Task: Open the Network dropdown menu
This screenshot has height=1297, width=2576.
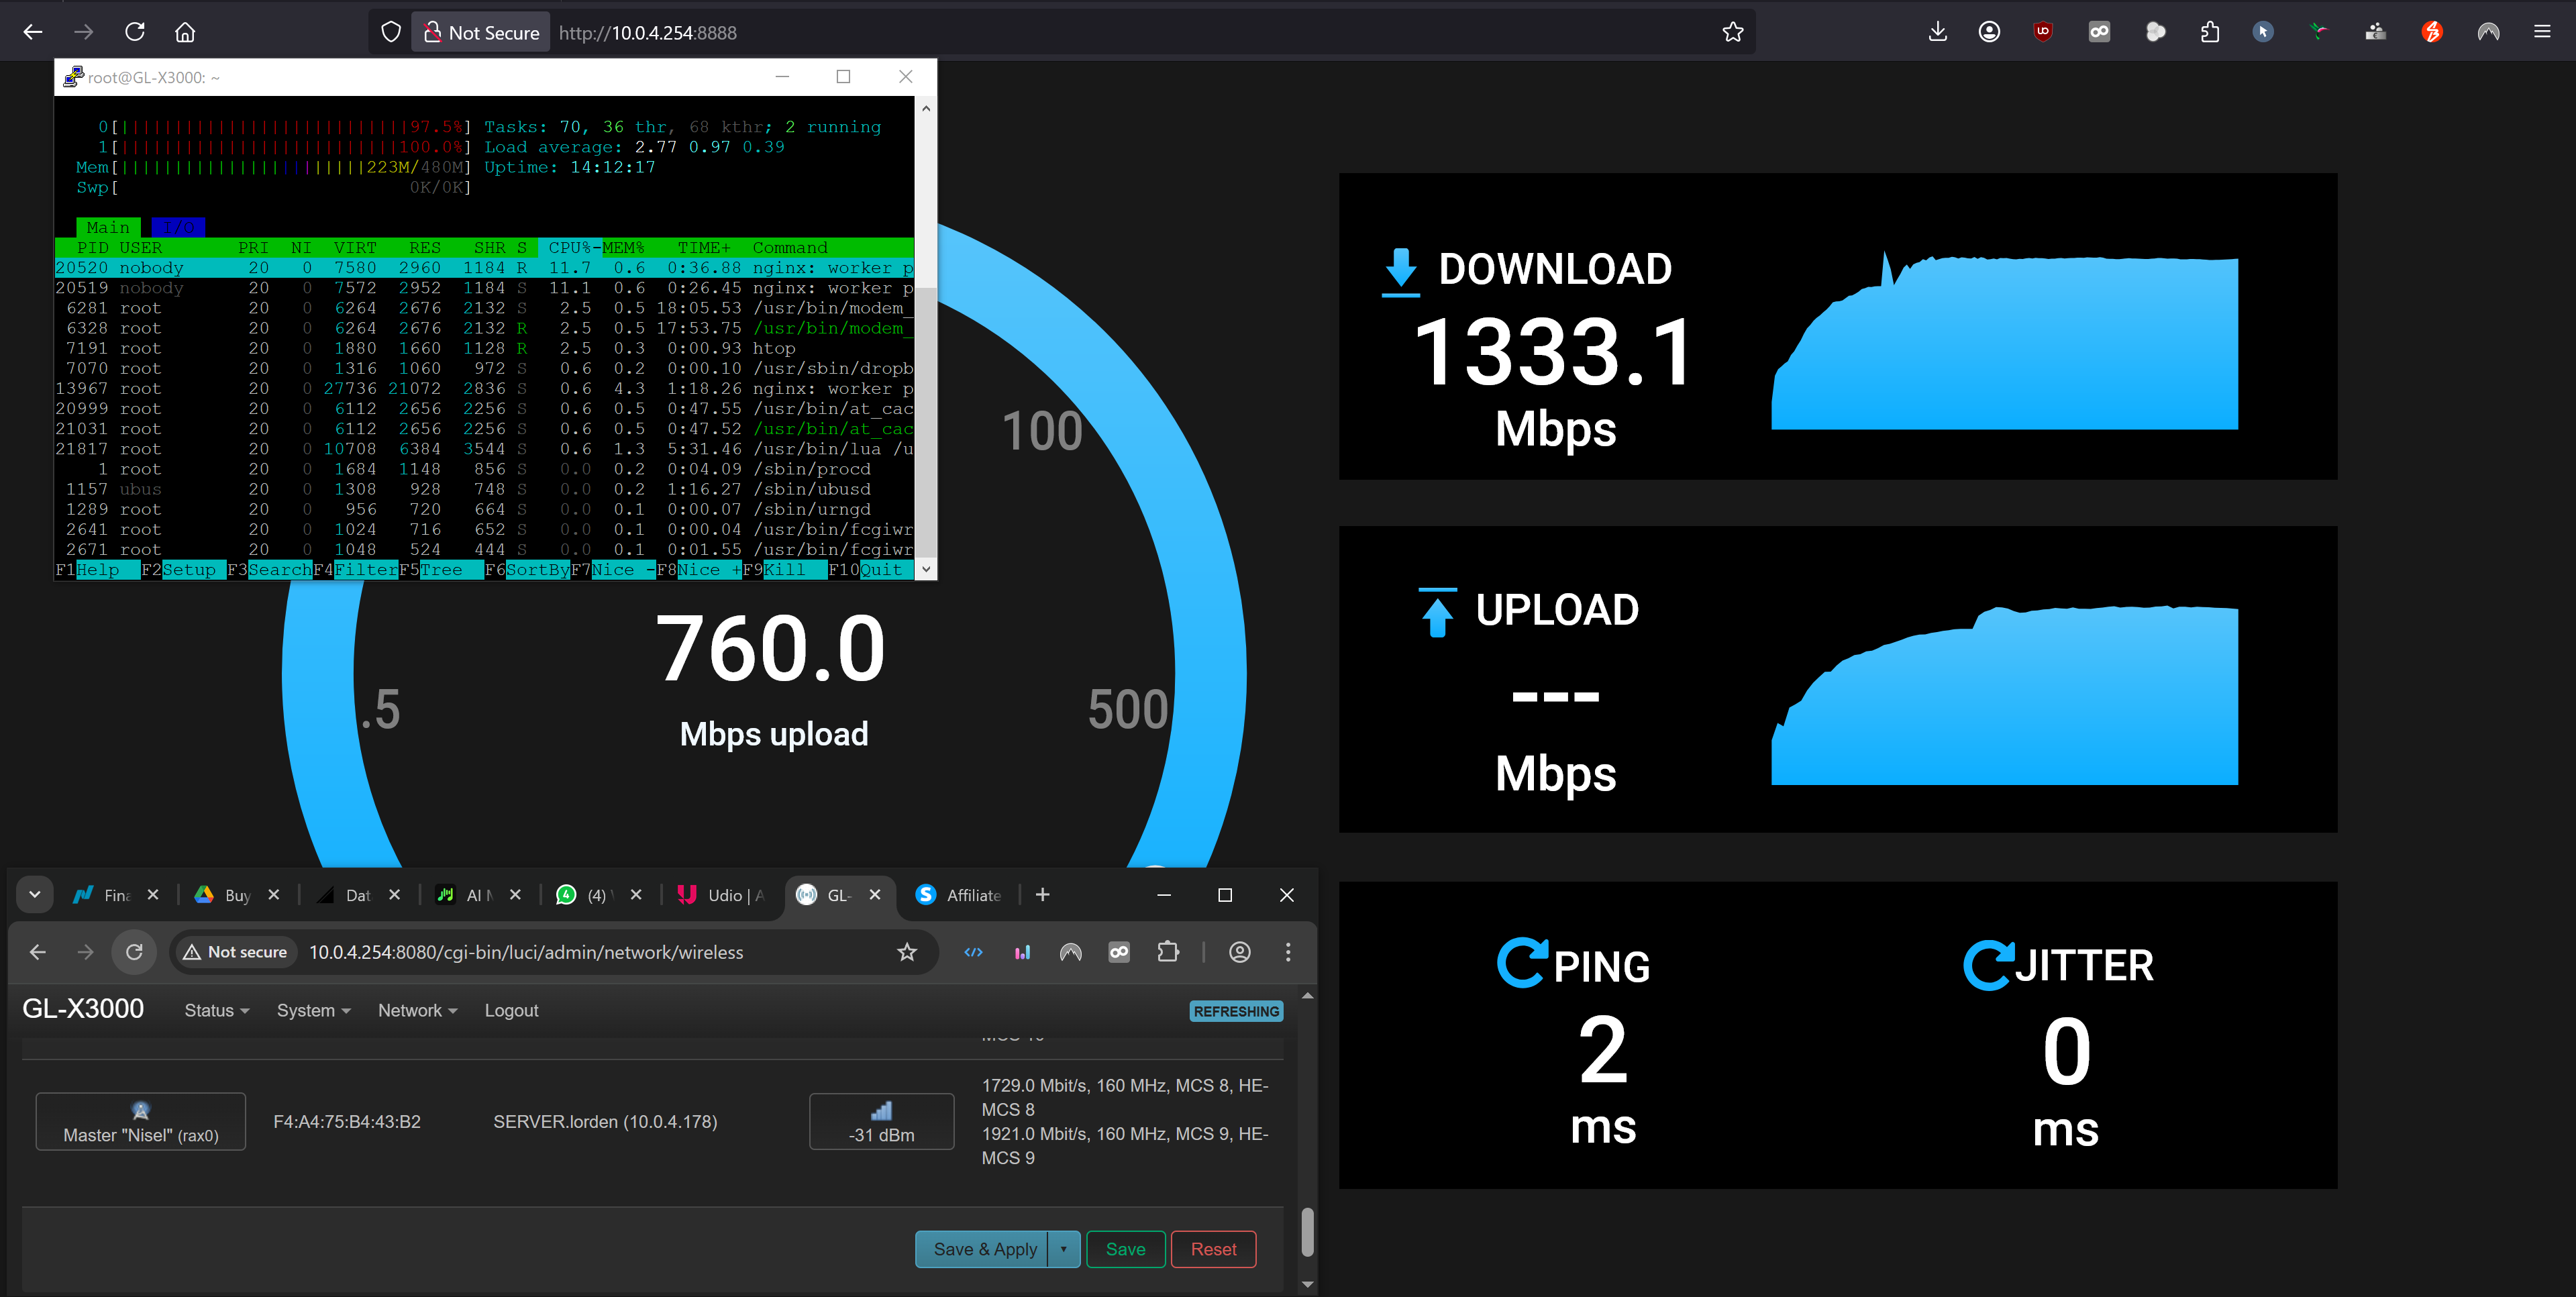Action: coord(417,1011)
